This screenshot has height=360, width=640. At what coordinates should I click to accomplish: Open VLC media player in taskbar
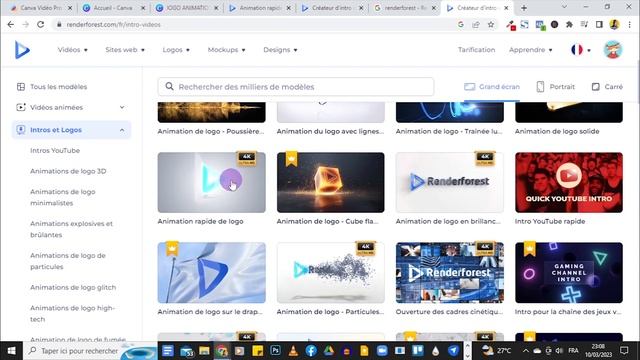293,351
